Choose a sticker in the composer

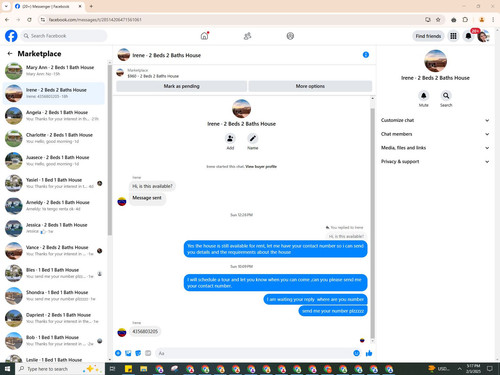pyautogui.click(x=138, y=353)
